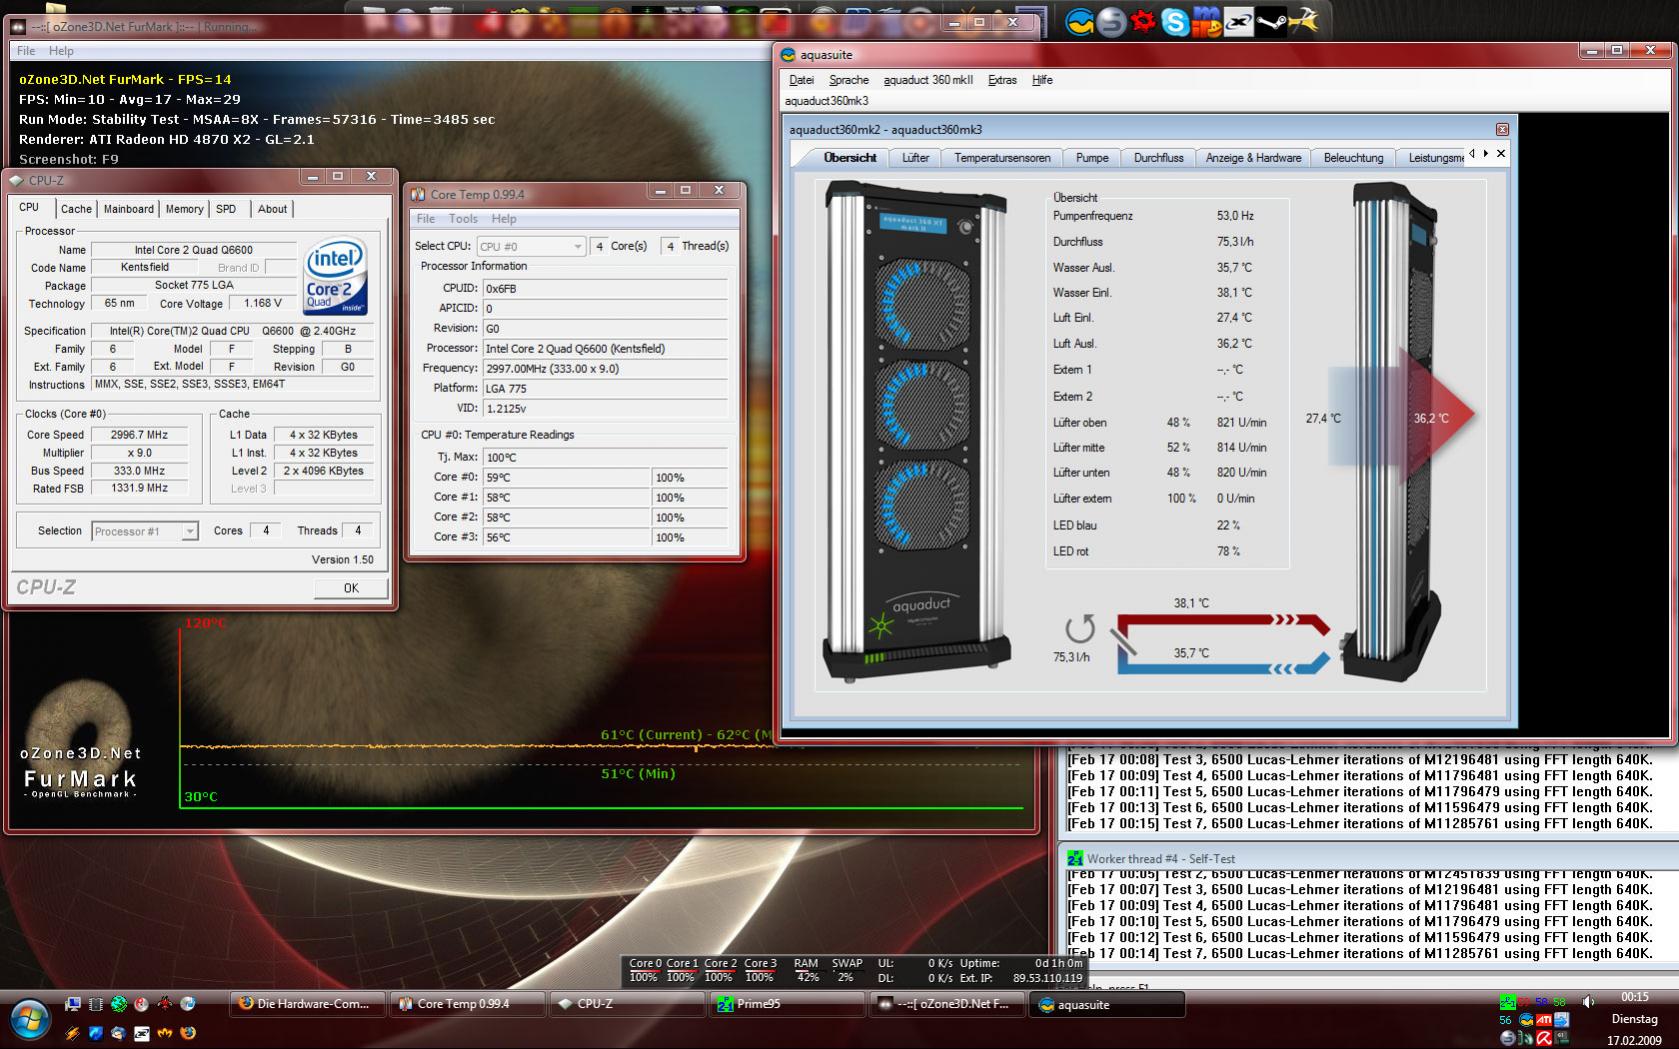The image size is (1679, 1049).
Task: Switch to the Memory tab in CPU-Z
Action: (x=184, y=209)
